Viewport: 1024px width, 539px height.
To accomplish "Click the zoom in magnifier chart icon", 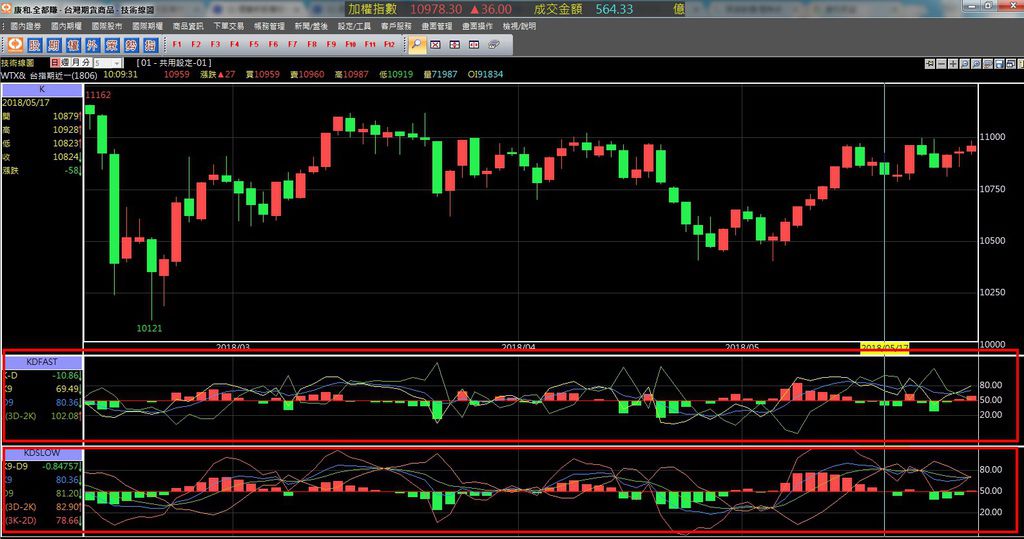I will (x=976, y=64).
